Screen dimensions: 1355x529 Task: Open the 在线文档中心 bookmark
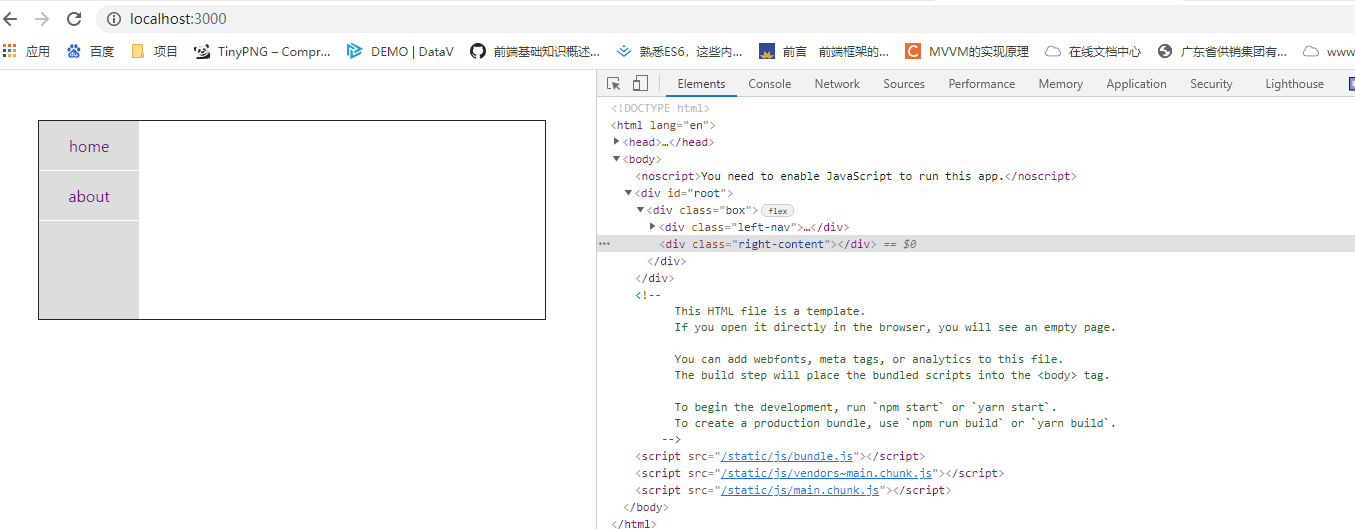click(x=1093, y=52)
